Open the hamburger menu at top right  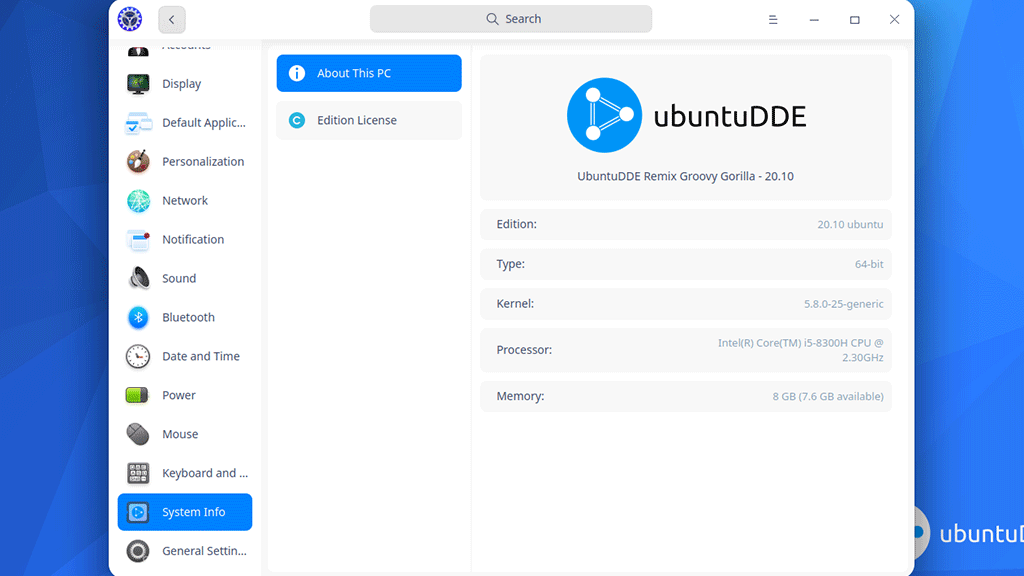773,18
